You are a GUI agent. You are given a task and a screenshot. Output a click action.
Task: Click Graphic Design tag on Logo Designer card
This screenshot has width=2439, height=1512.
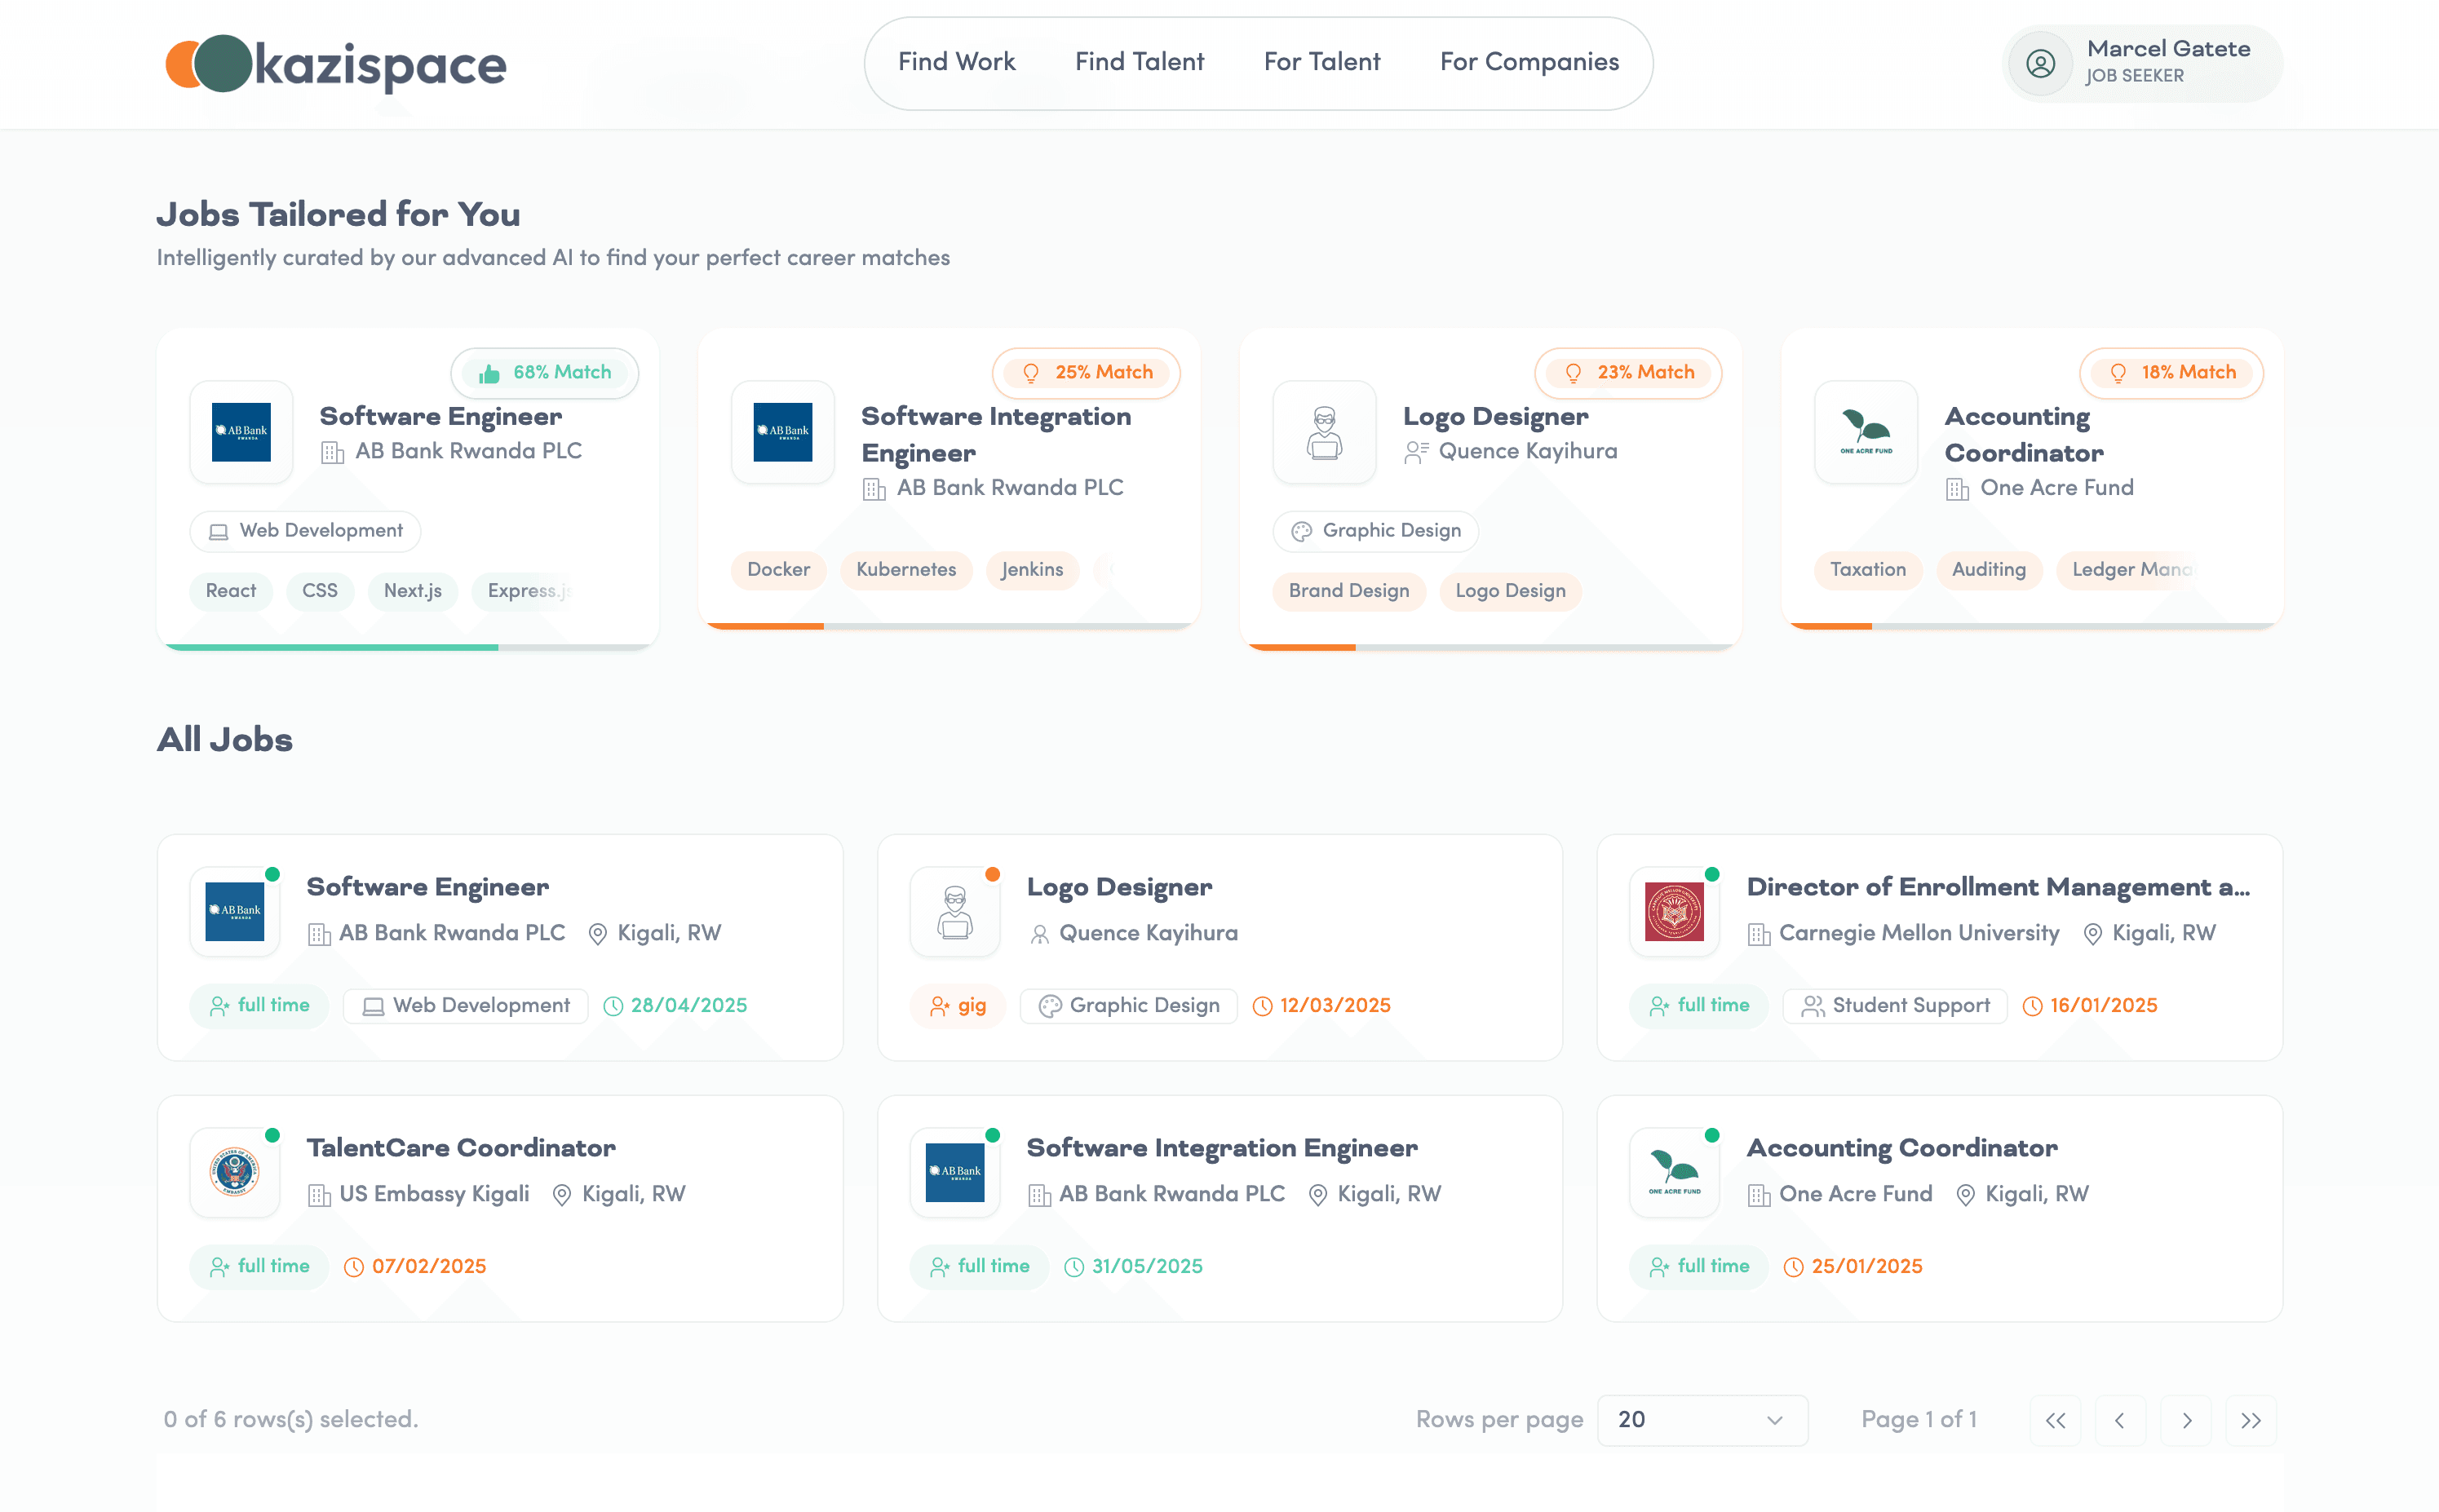[1375, 531]
